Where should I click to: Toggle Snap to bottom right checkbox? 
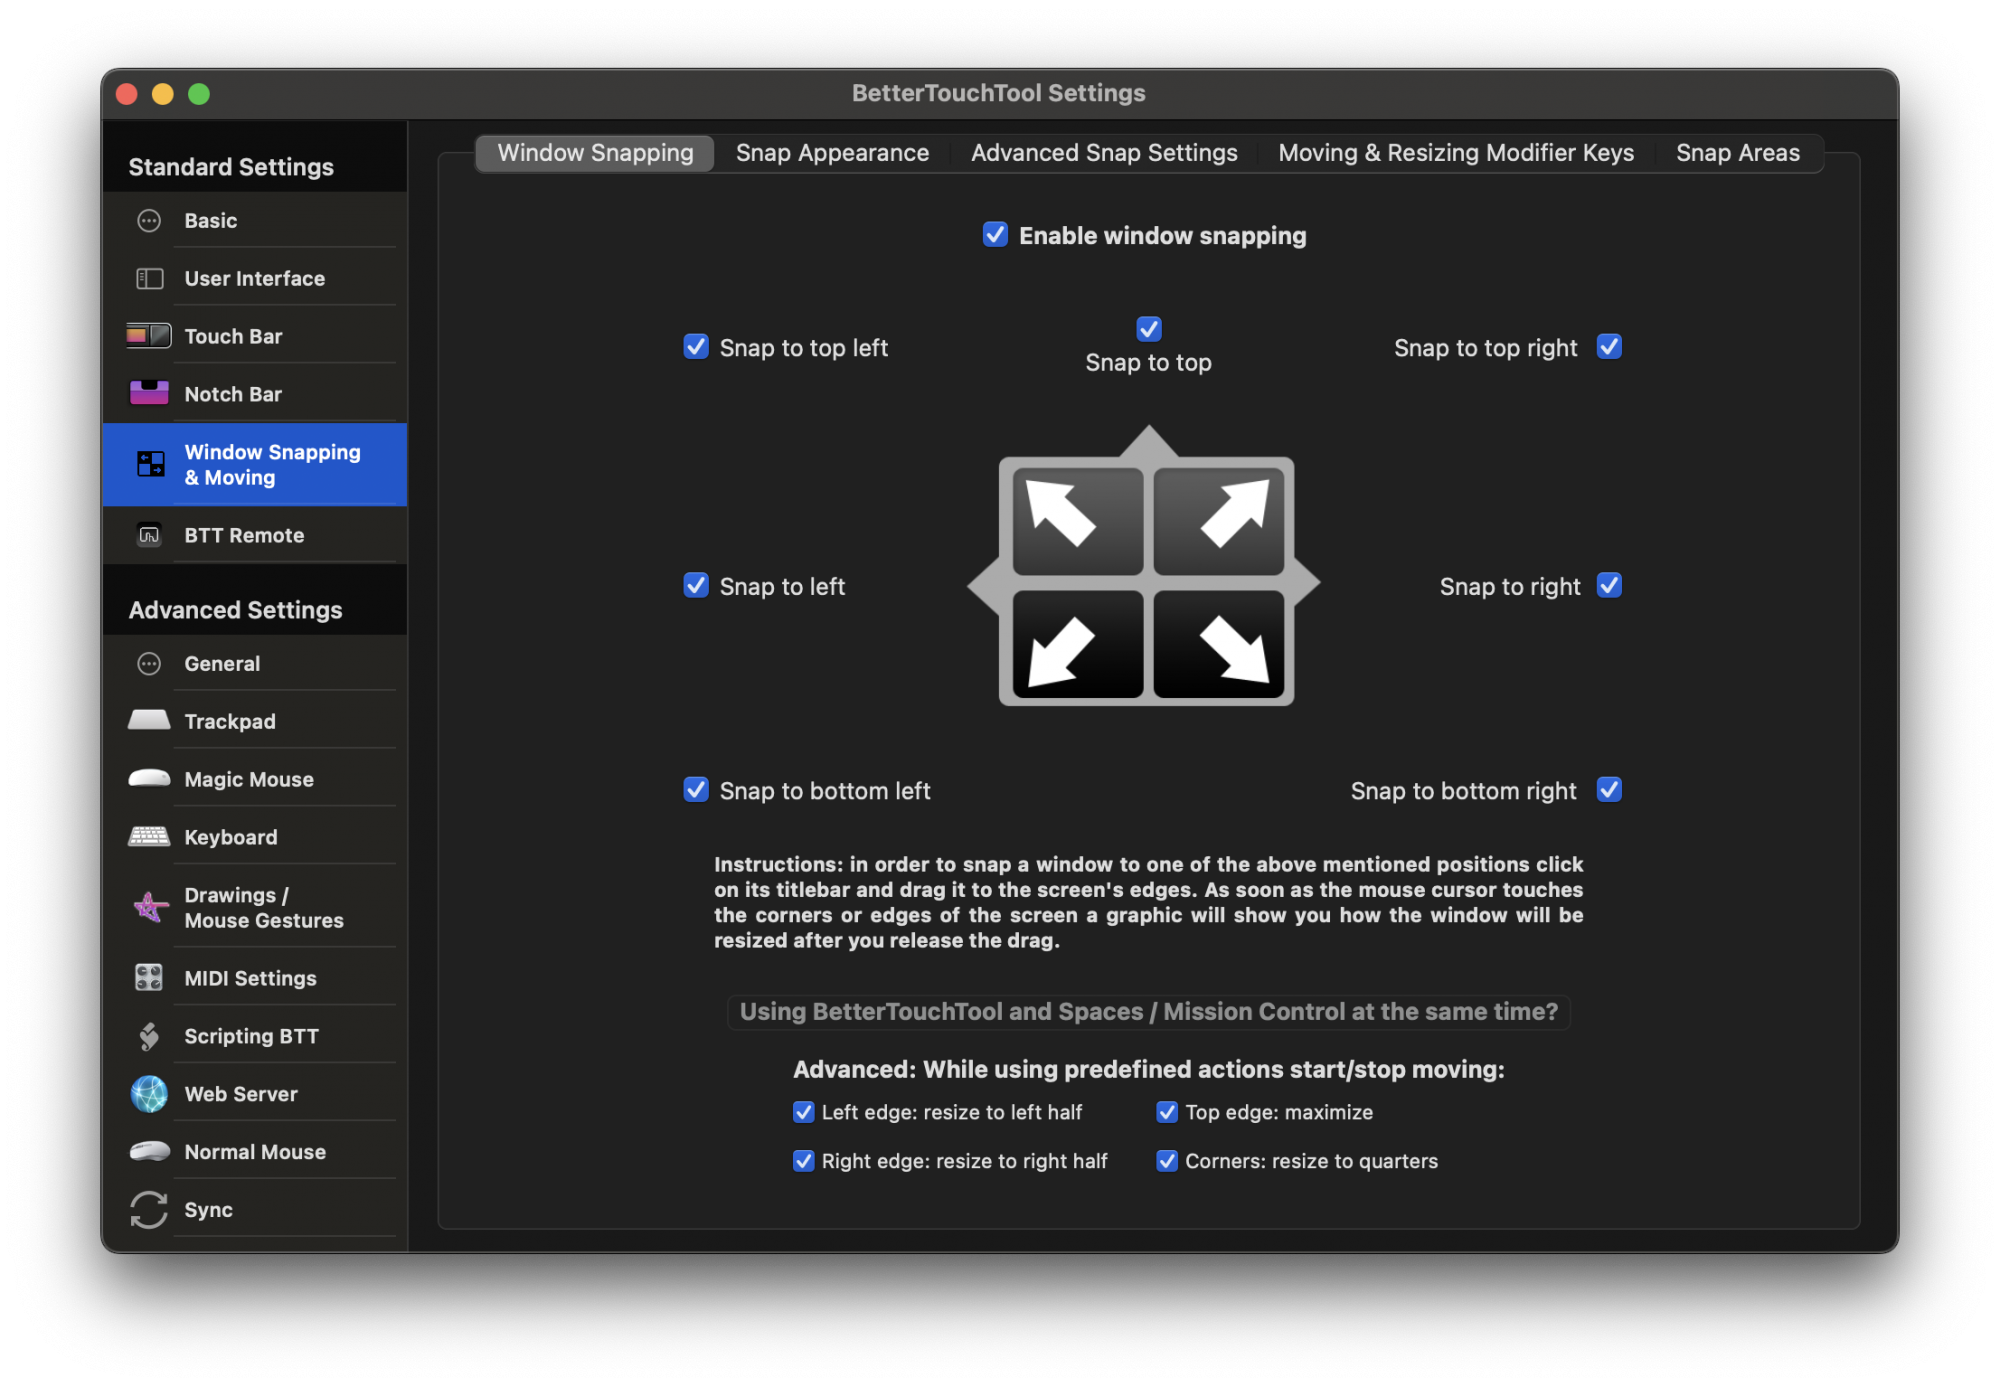click(x=1609, y=790)
